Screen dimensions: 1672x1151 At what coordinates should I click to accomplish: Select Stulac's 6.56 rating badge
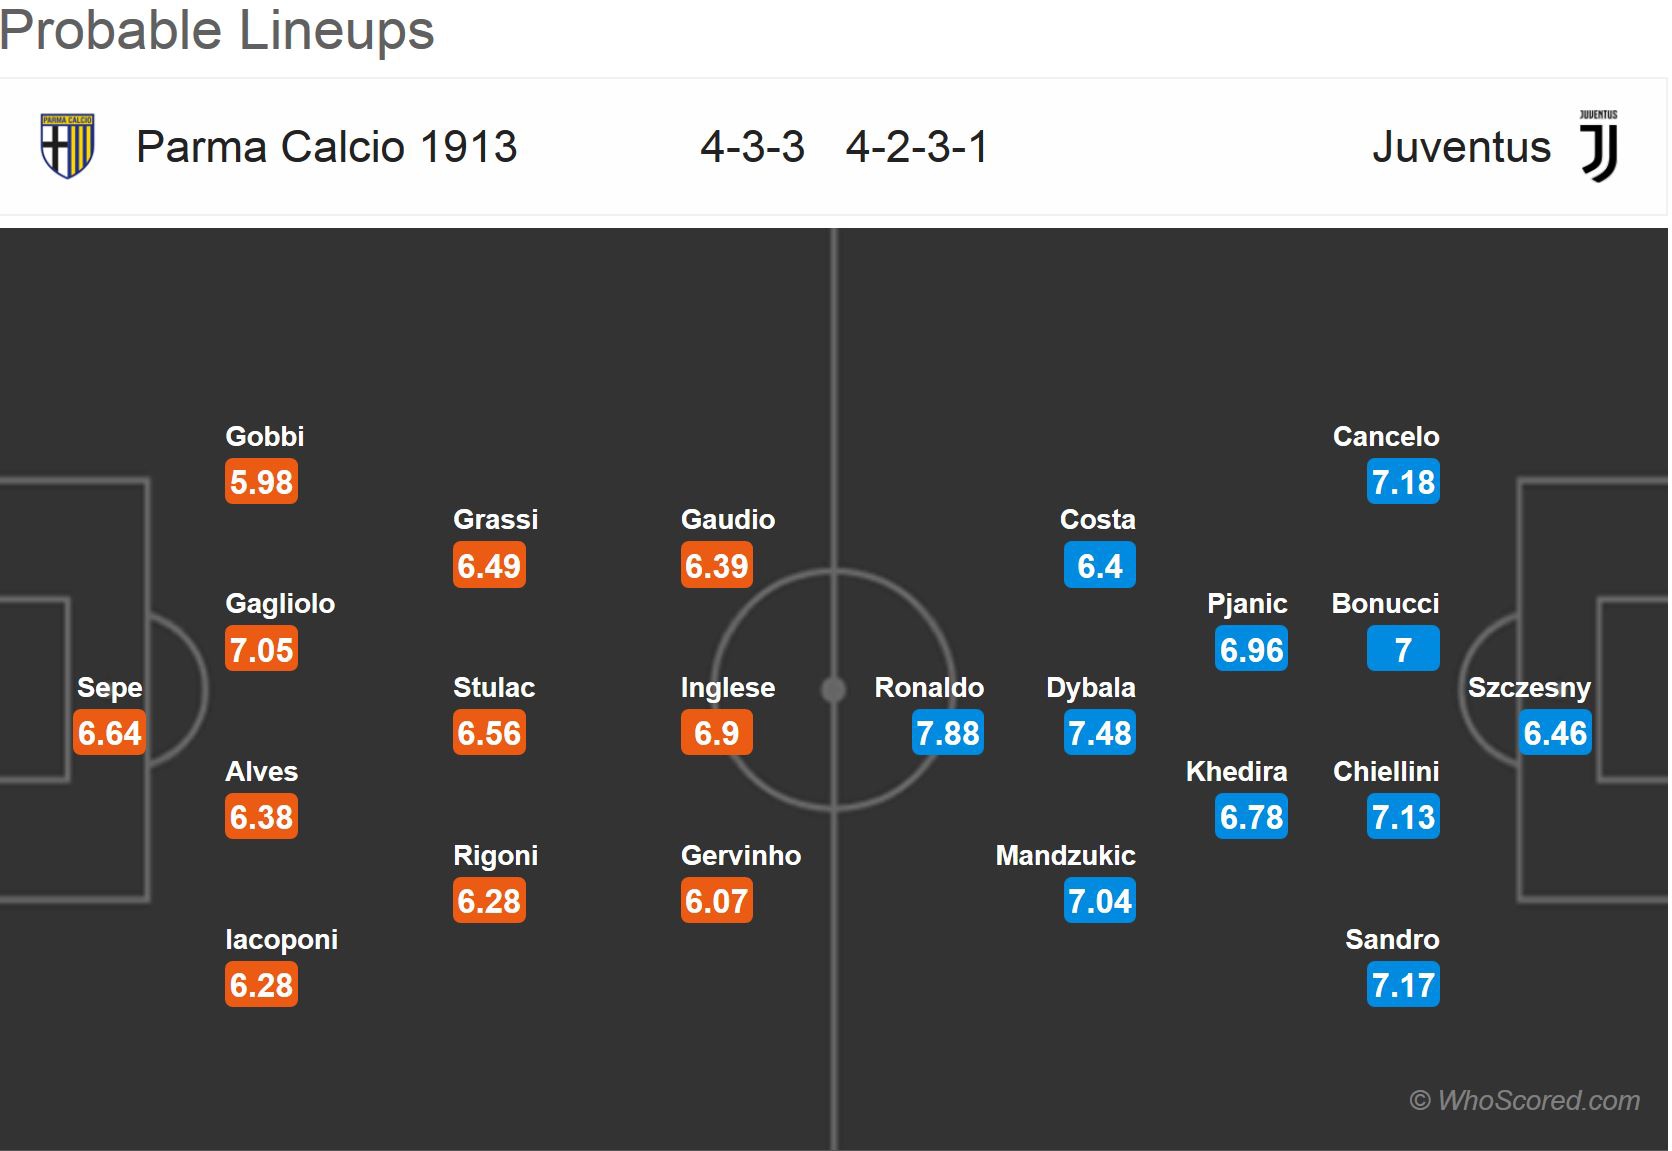coord(489,733)
